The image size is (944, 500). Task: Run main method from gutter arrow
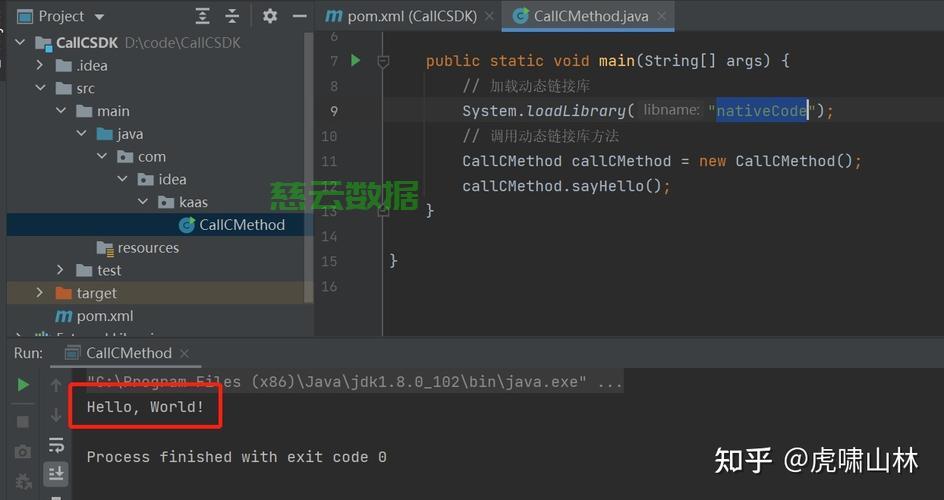pyautogui.click(x=356, y=60)
